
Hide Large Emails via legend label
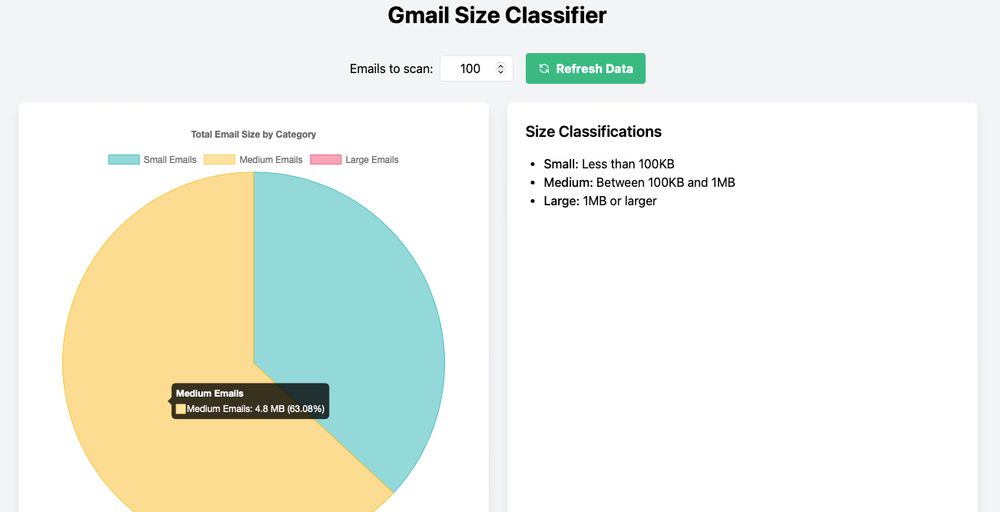pyautogui.click(x=372, y=159)
